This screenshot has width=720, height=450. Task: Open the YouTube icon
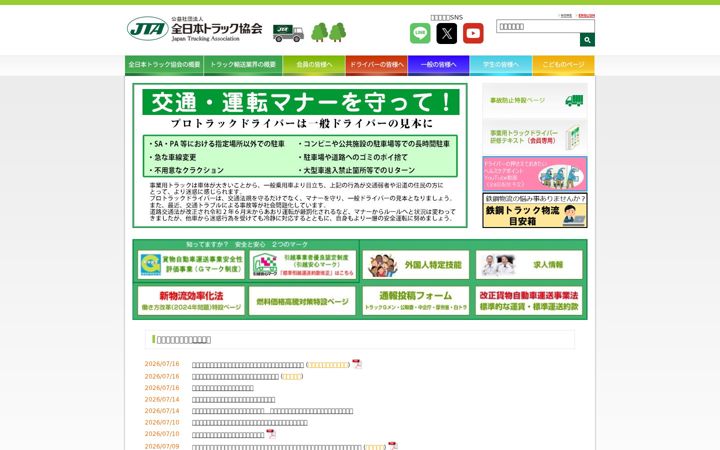coord(473,33)
